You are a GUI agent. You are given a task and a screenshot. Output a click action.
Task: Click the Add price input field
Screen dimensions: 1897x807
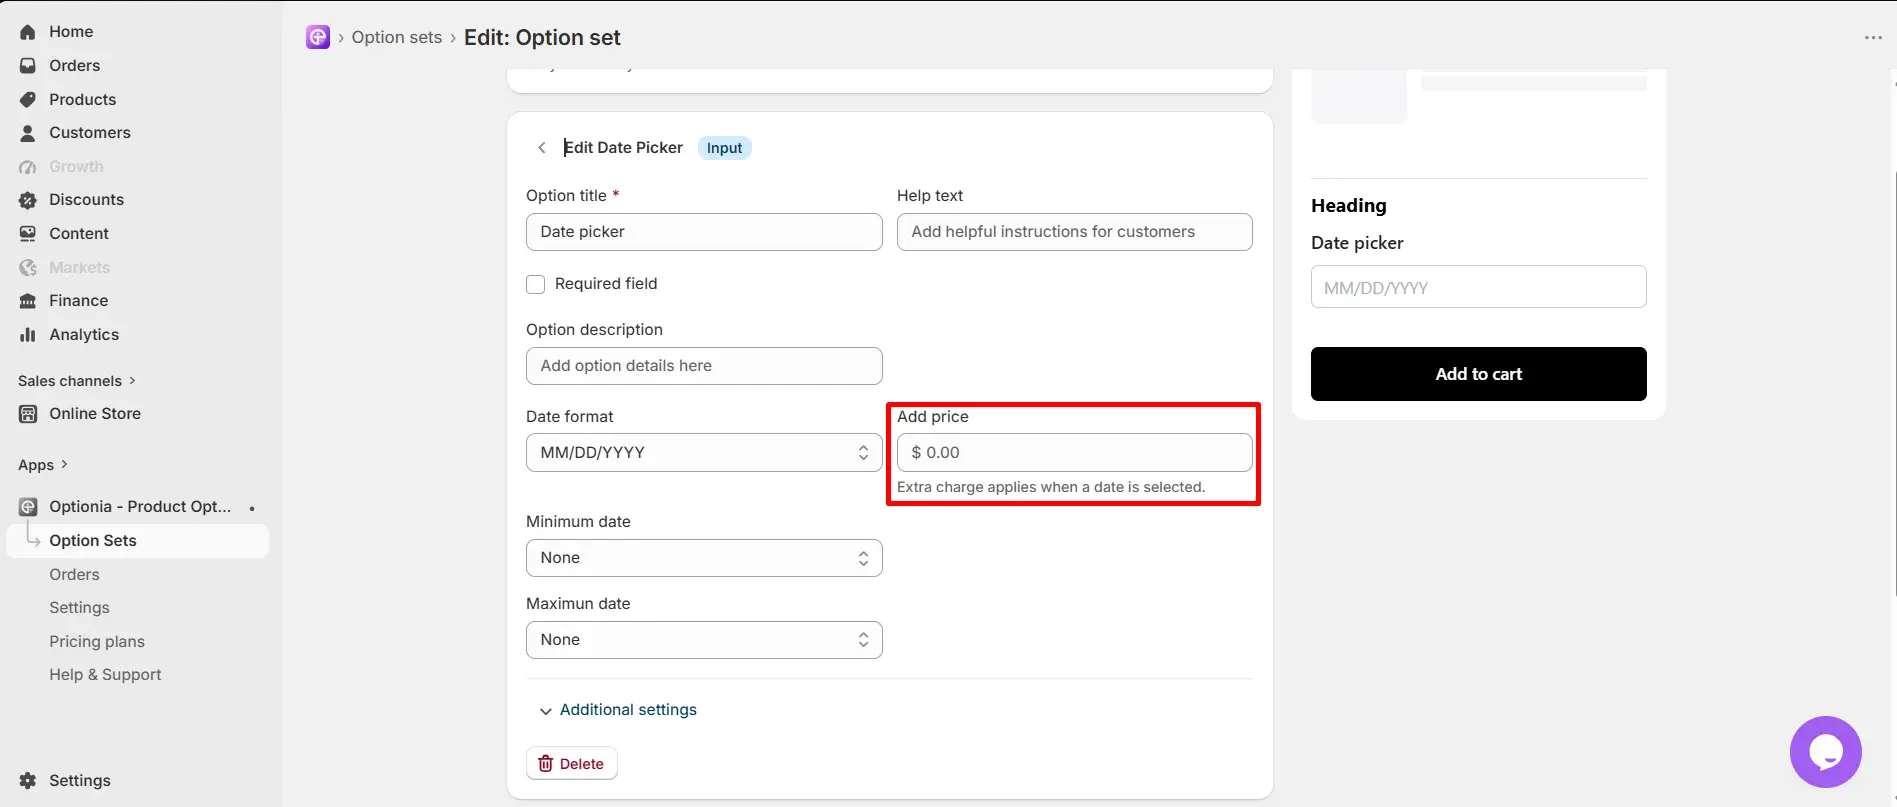coord(1074,453)
